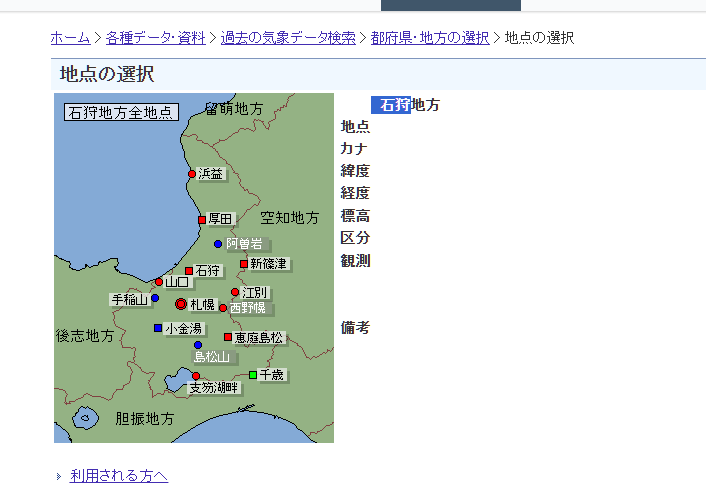
Task: Return to 都府県・地方の選択 page
Action: (x=430, y=38)
